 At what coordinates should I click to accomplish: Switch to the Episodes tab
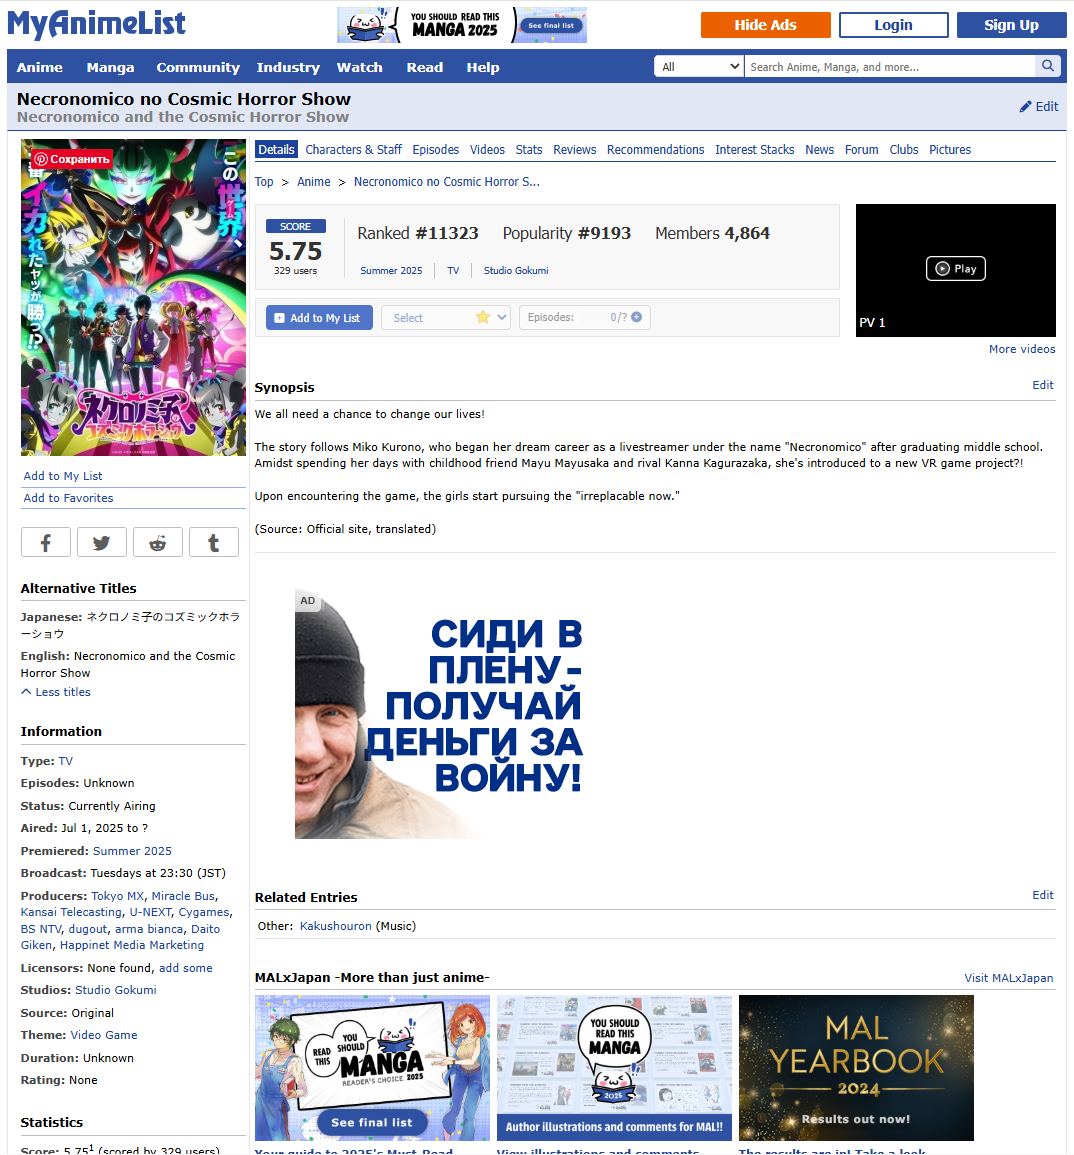click(x=435, y=150)
